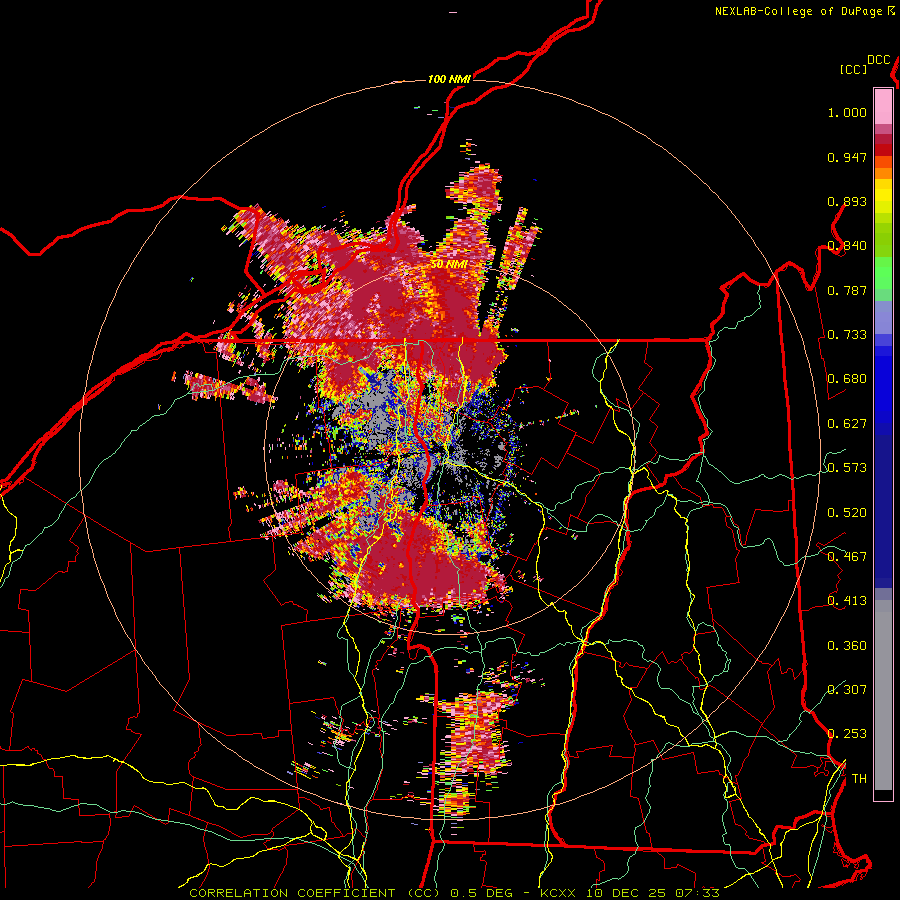Click the TH threshold label
900x900 pixels.
click(x=859, y=779)
